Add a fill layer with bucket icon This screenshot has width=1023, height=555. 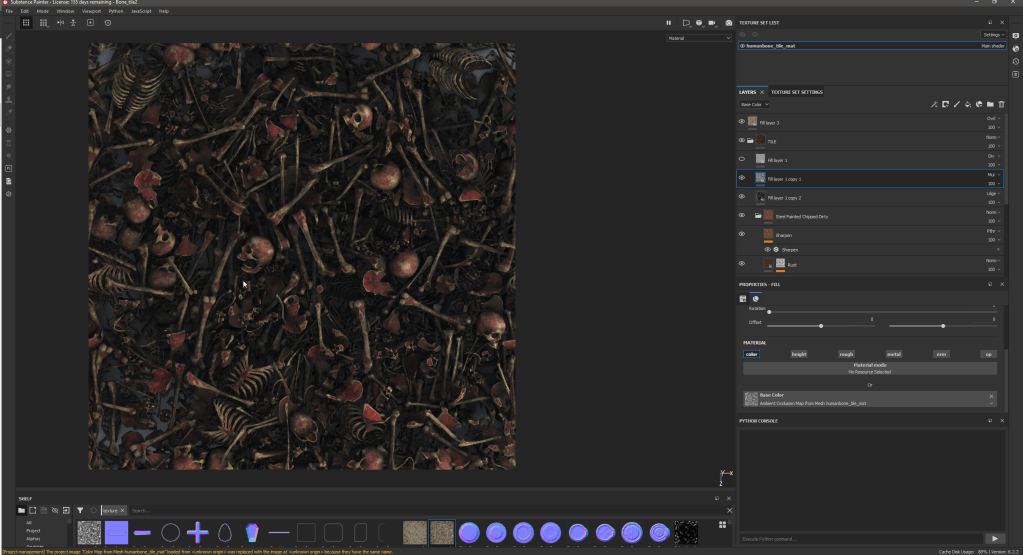coord(968,104)
